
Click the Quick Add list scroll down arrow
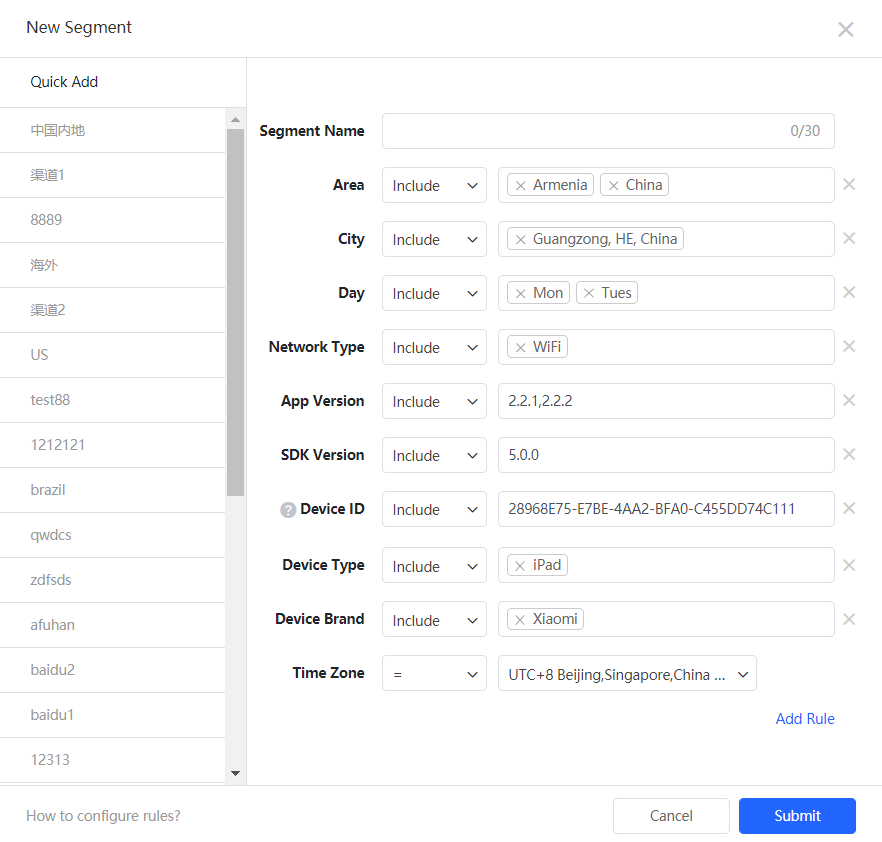pyautogui.click(x=236, y=773)
